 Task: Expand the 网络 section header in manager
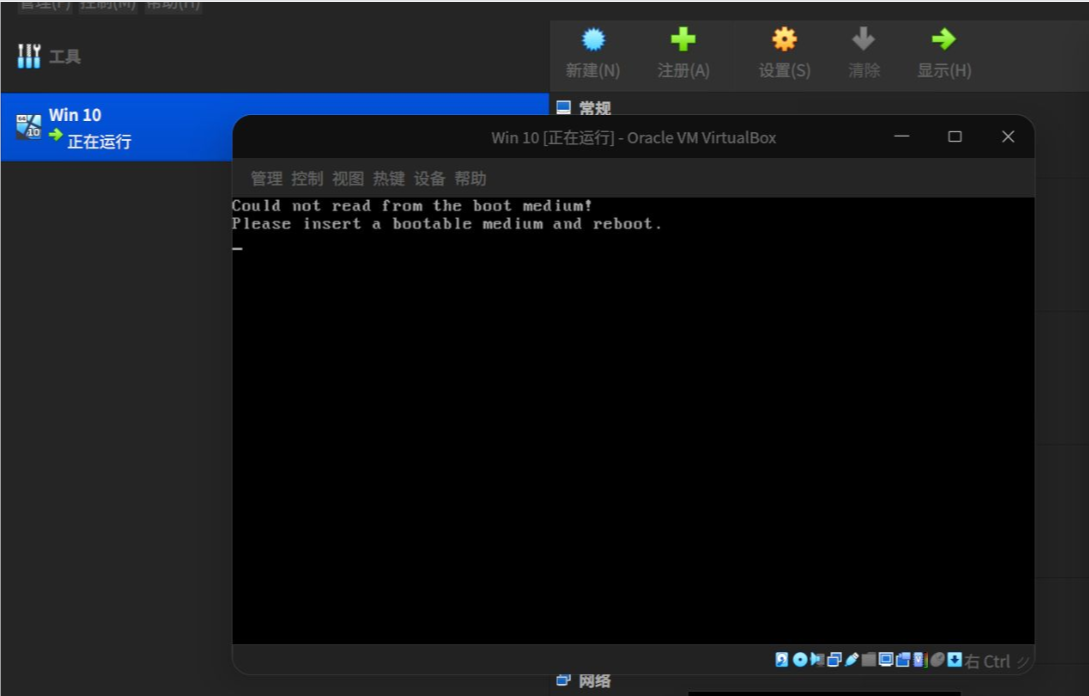coord(583,681)
